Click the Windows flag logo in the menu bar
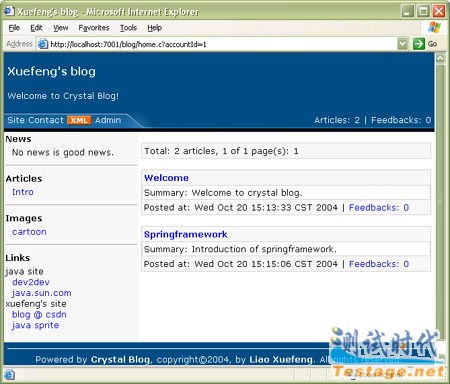 [x=434, y=27]
